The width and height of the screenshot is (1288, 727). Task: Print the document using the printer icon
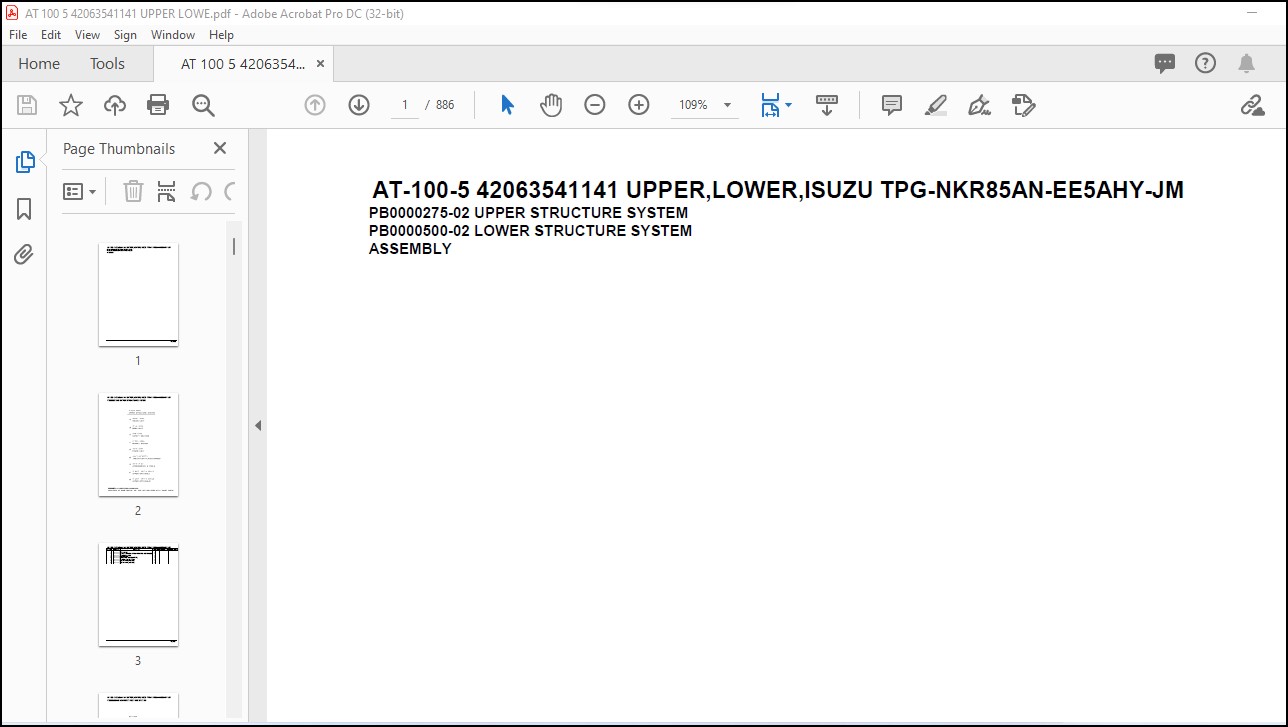[x=158, y=105]
